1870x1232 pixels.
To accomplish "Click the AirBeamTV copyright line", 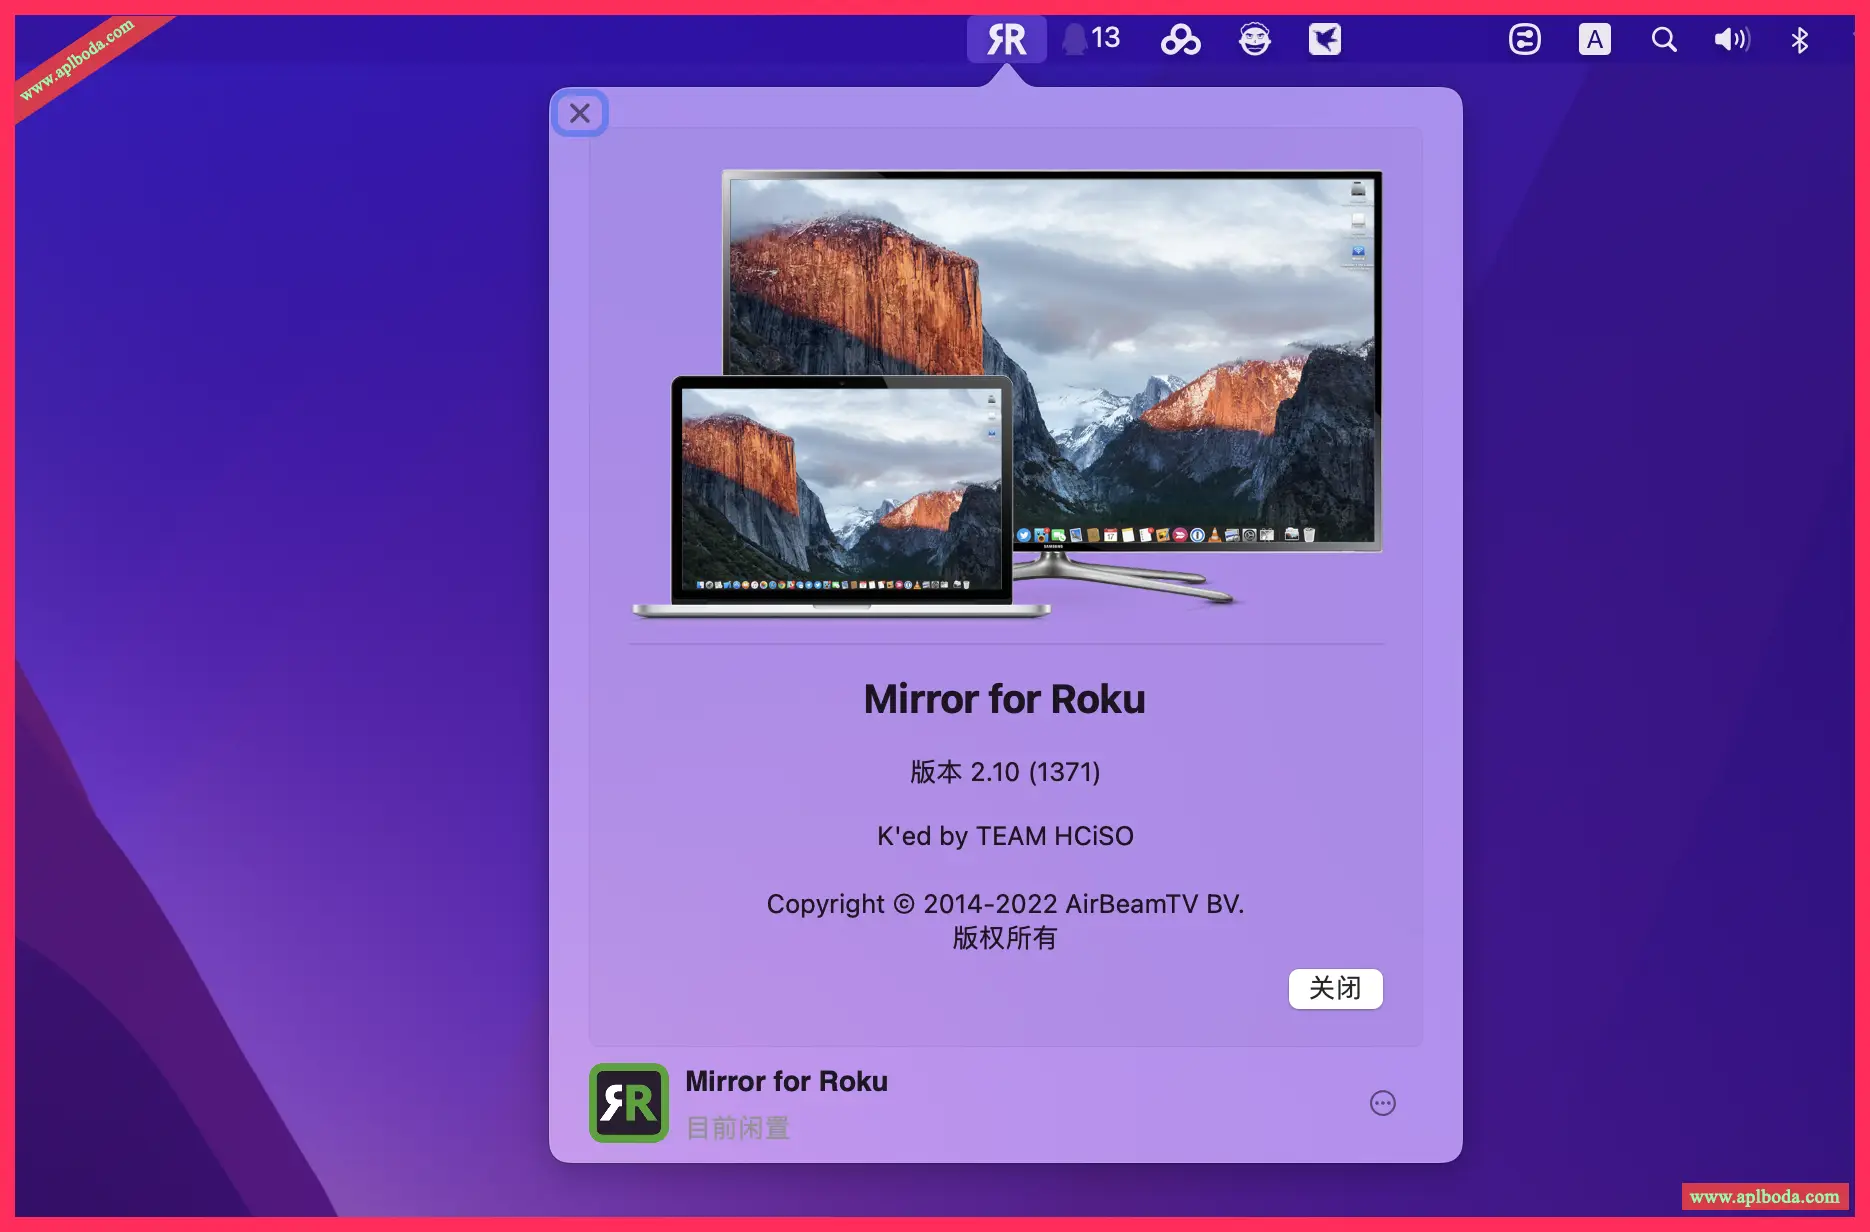I will pos(1005,904).
